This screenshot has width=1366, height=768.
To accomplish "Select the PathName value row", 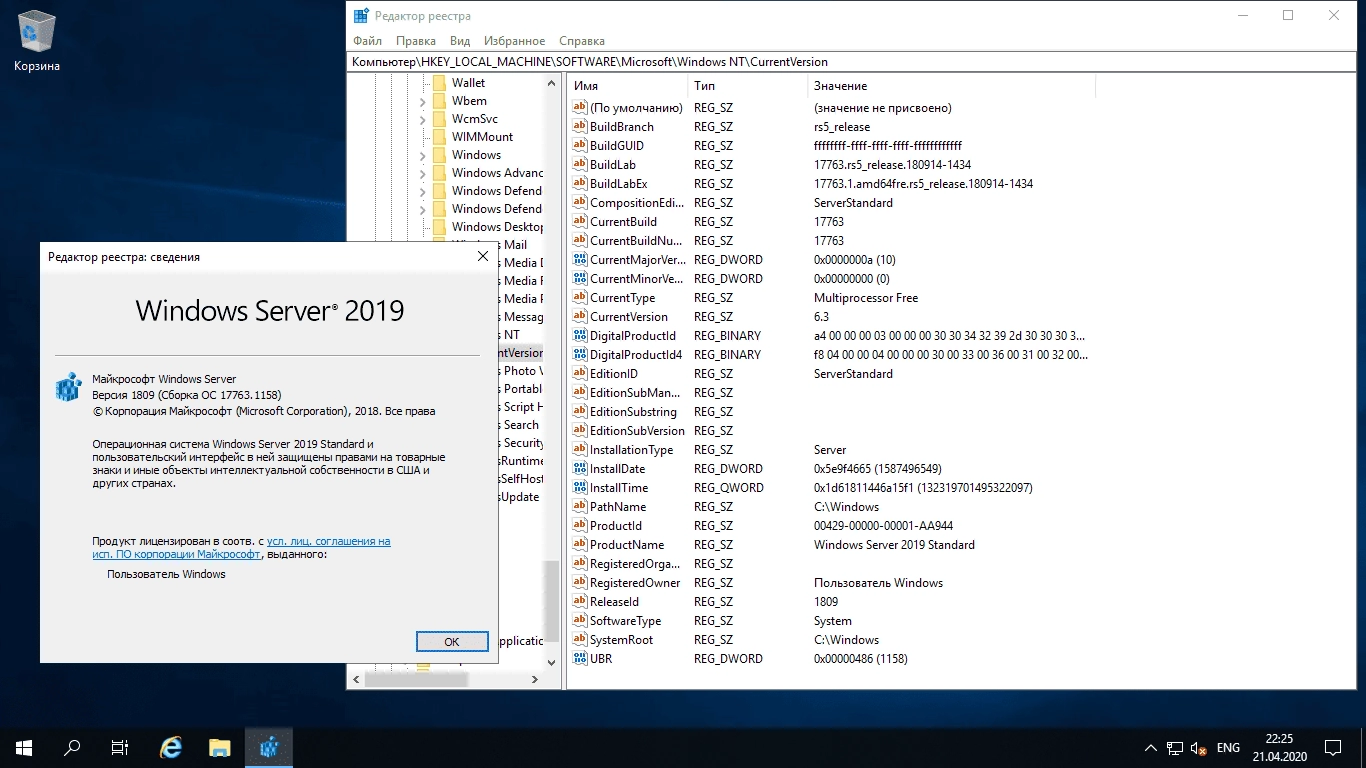I will tap(830, 507).
